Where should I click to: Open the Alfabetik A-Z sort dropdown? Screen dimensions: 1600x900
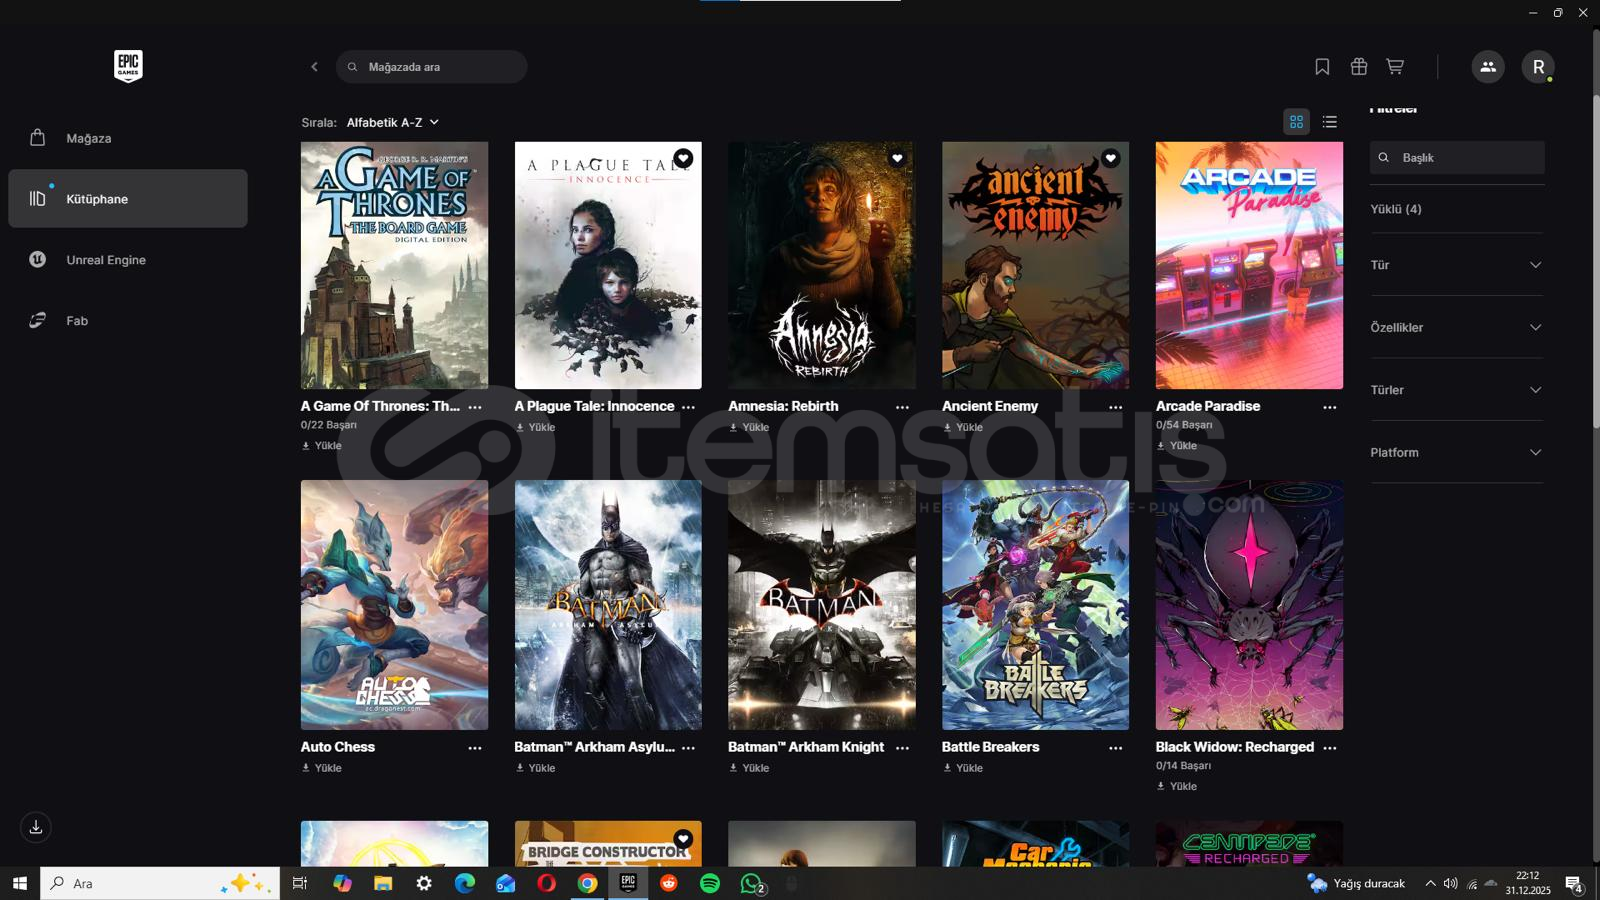[393, 122]
